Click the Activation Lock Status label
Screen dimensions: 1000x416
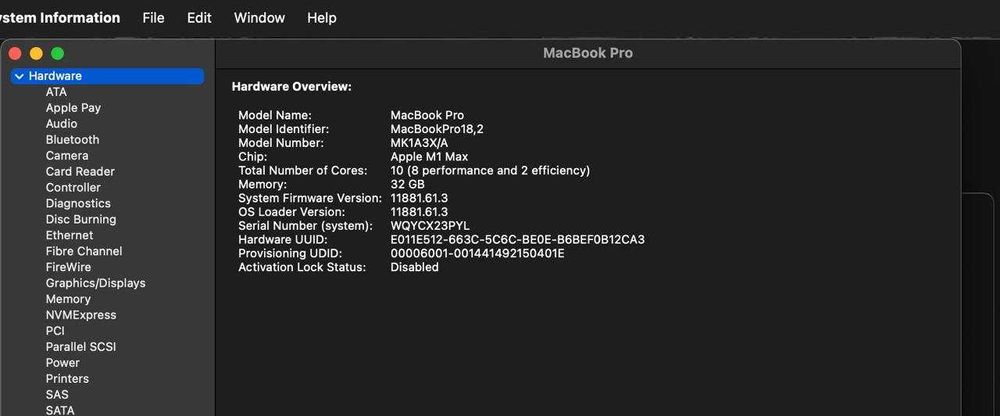(302, 267)
